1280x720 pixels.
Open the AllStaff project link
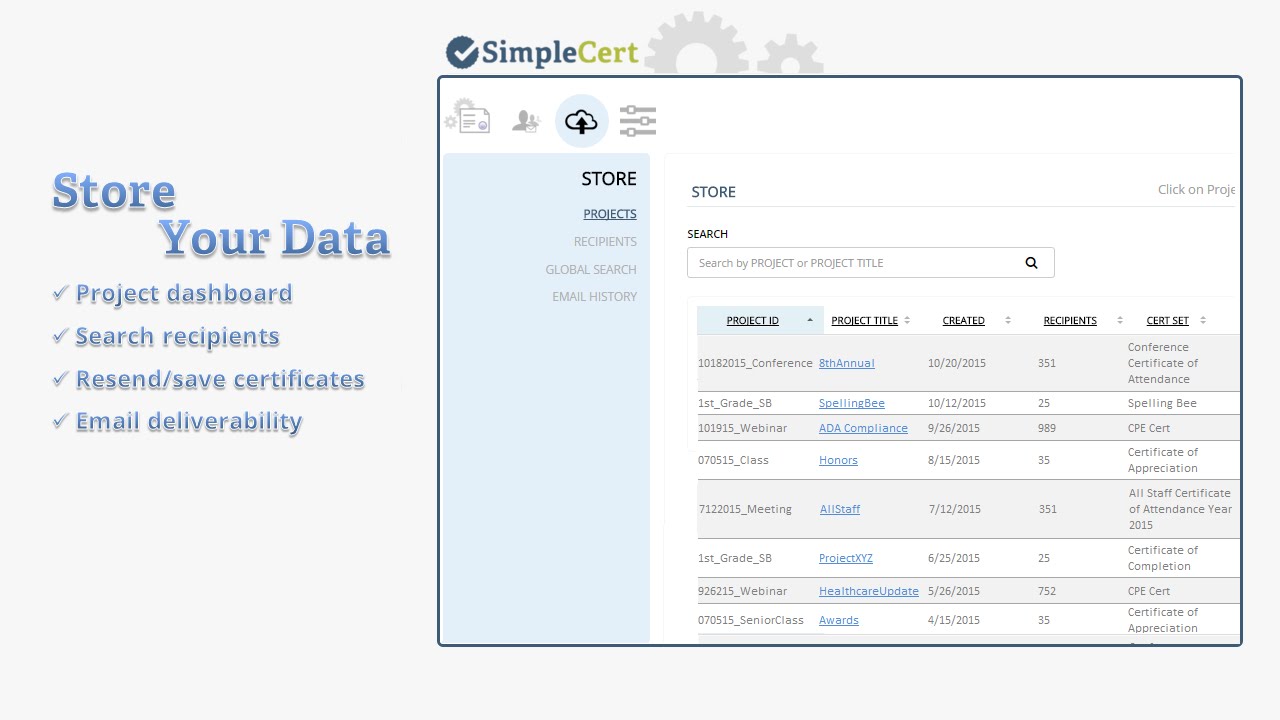point(840,509)
